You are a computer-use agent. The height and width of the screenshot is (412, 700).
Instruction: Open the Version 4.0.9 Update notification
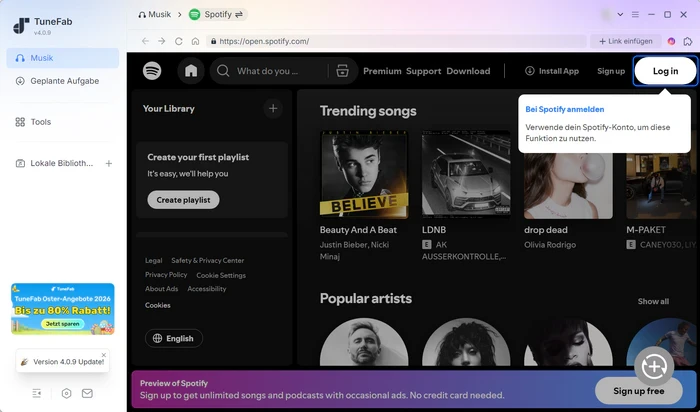point(62,362)
